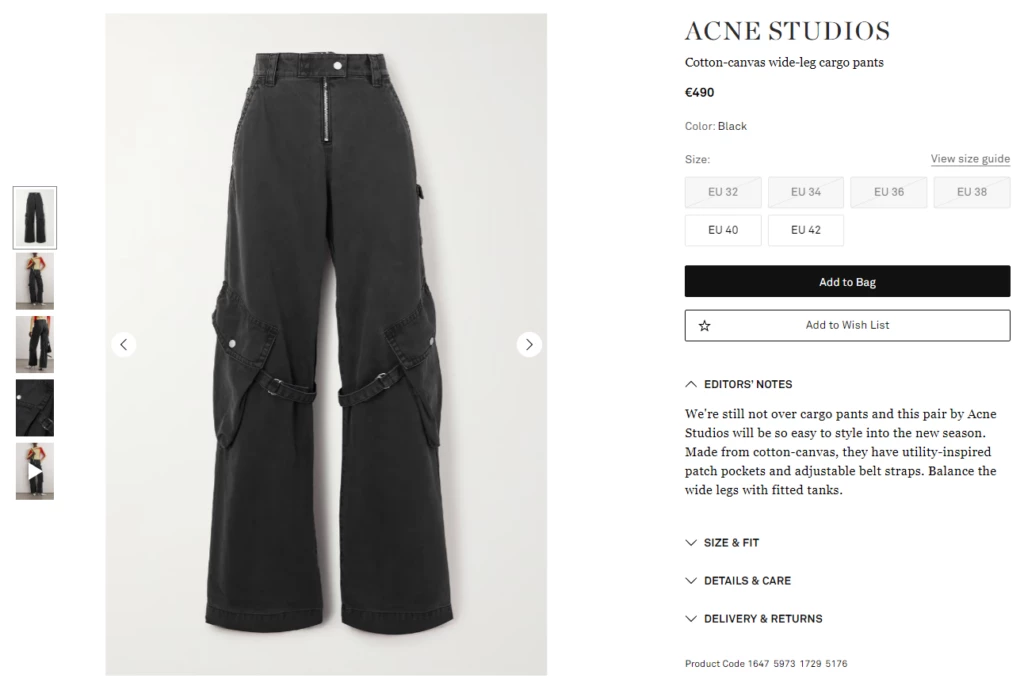Click the next image arrow on the product photo
The image size is (1024, 697).
(x=529, y=344)
